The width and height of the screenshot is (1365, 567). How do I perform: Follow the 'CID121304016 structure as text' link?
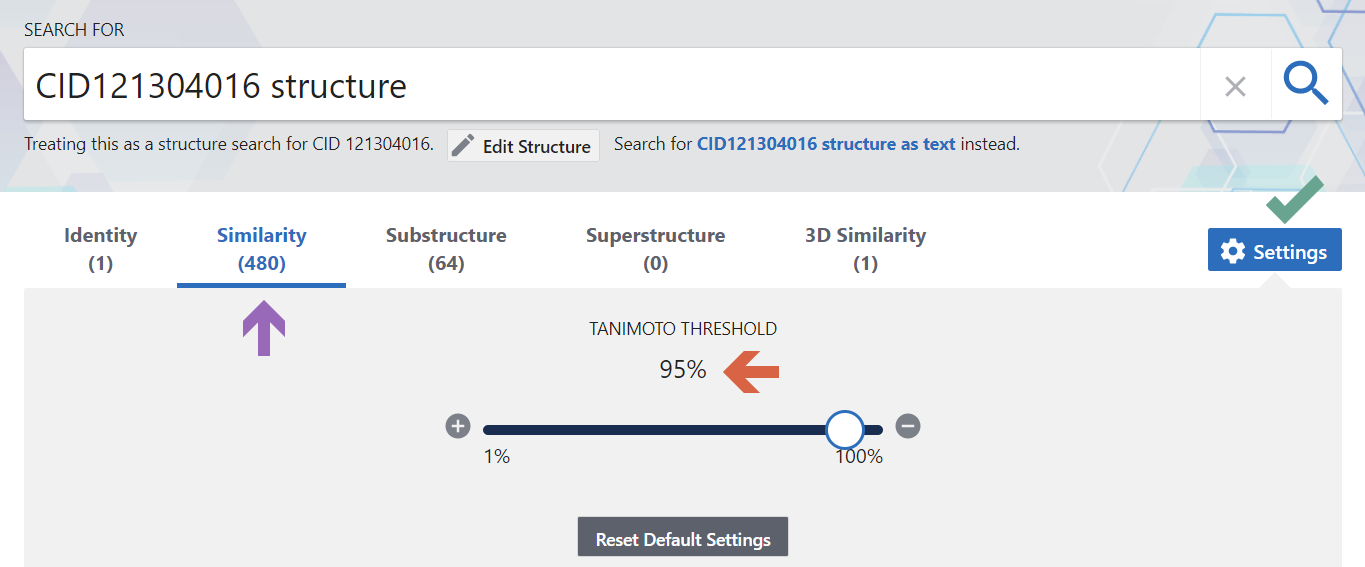826,144
